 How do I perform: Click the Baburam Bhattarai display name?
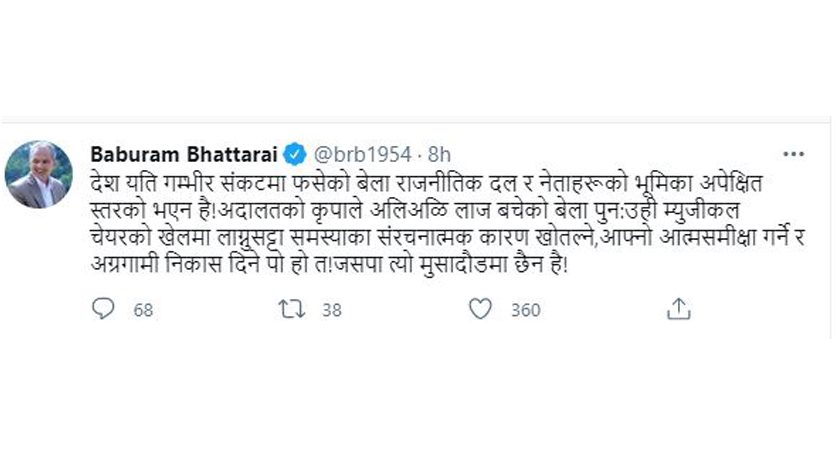click(184, 154)
